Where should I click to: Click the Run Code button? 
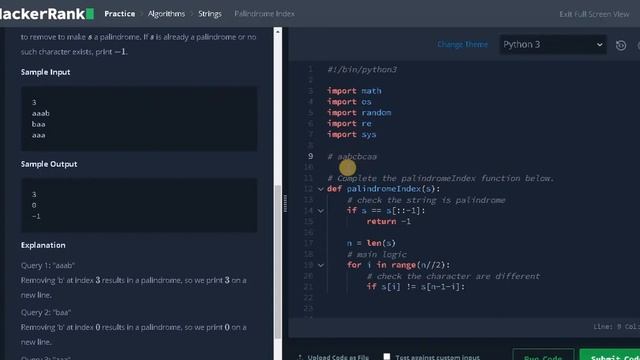click(543, 355)
